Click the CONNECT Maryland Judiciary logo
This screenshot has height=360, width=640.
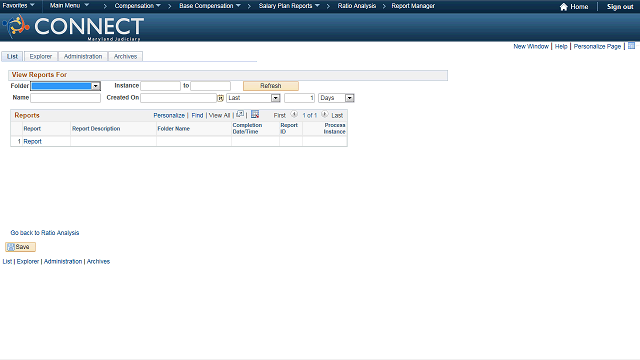click(73, 27)
